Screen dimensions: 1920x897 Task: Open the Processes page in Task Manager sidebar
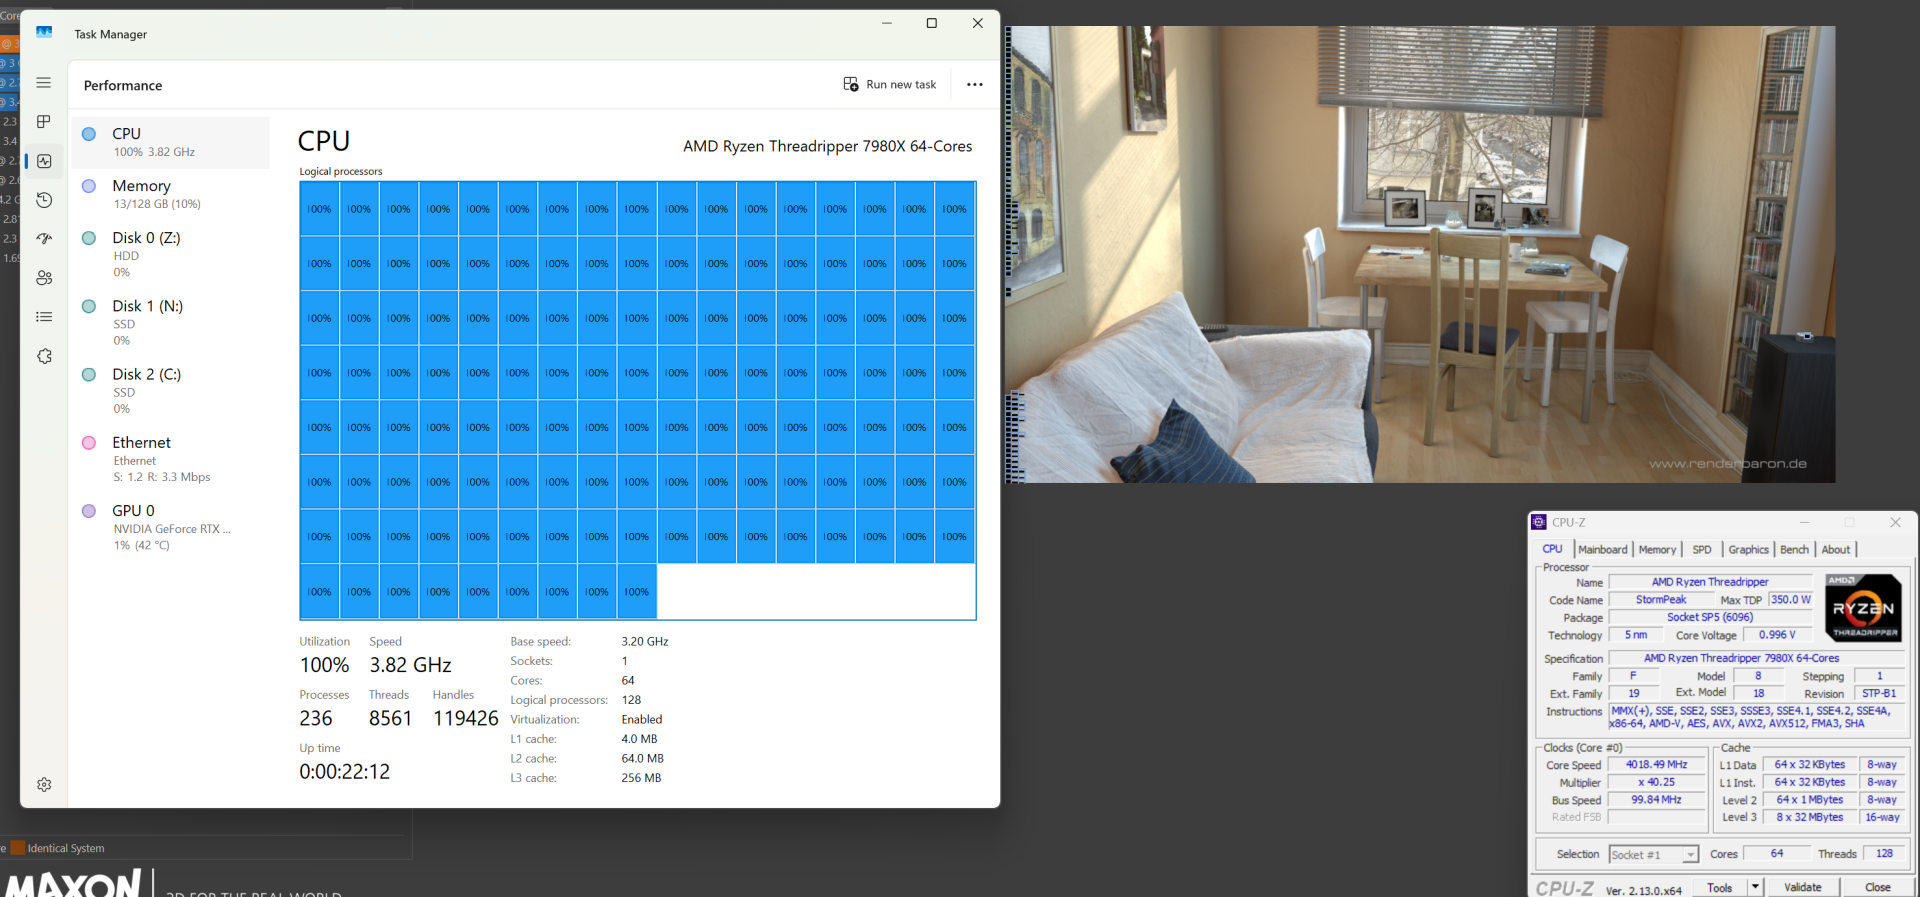(44, 122)
